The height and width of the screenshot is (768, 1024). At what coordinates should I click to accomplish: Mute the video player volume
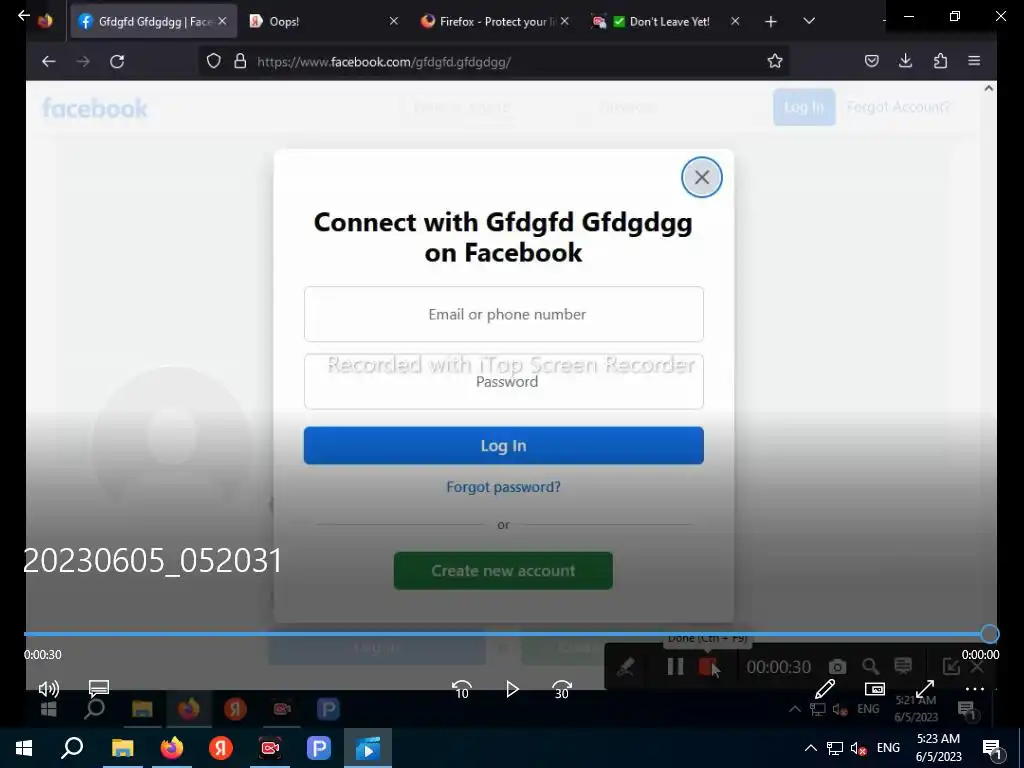pos(48,689)
